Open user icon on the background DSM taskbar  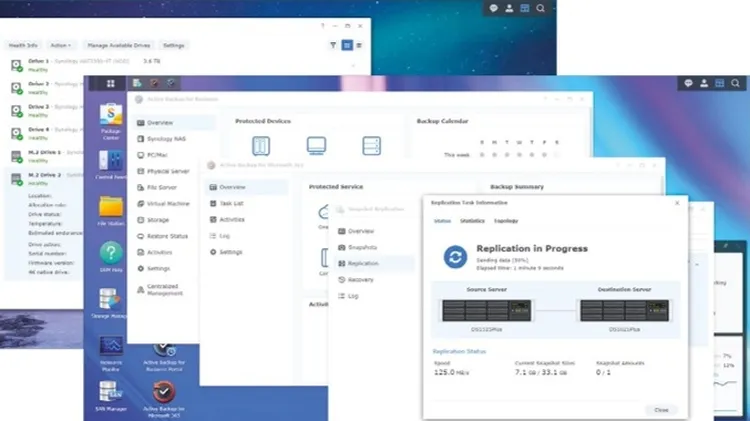point(509,8)
